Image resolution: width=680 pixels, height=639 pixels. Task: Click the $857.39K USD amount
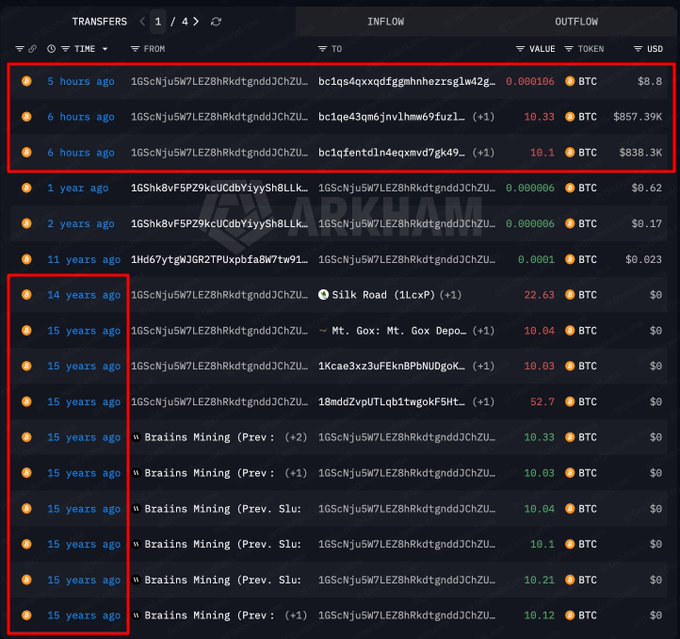click(638, 117)
